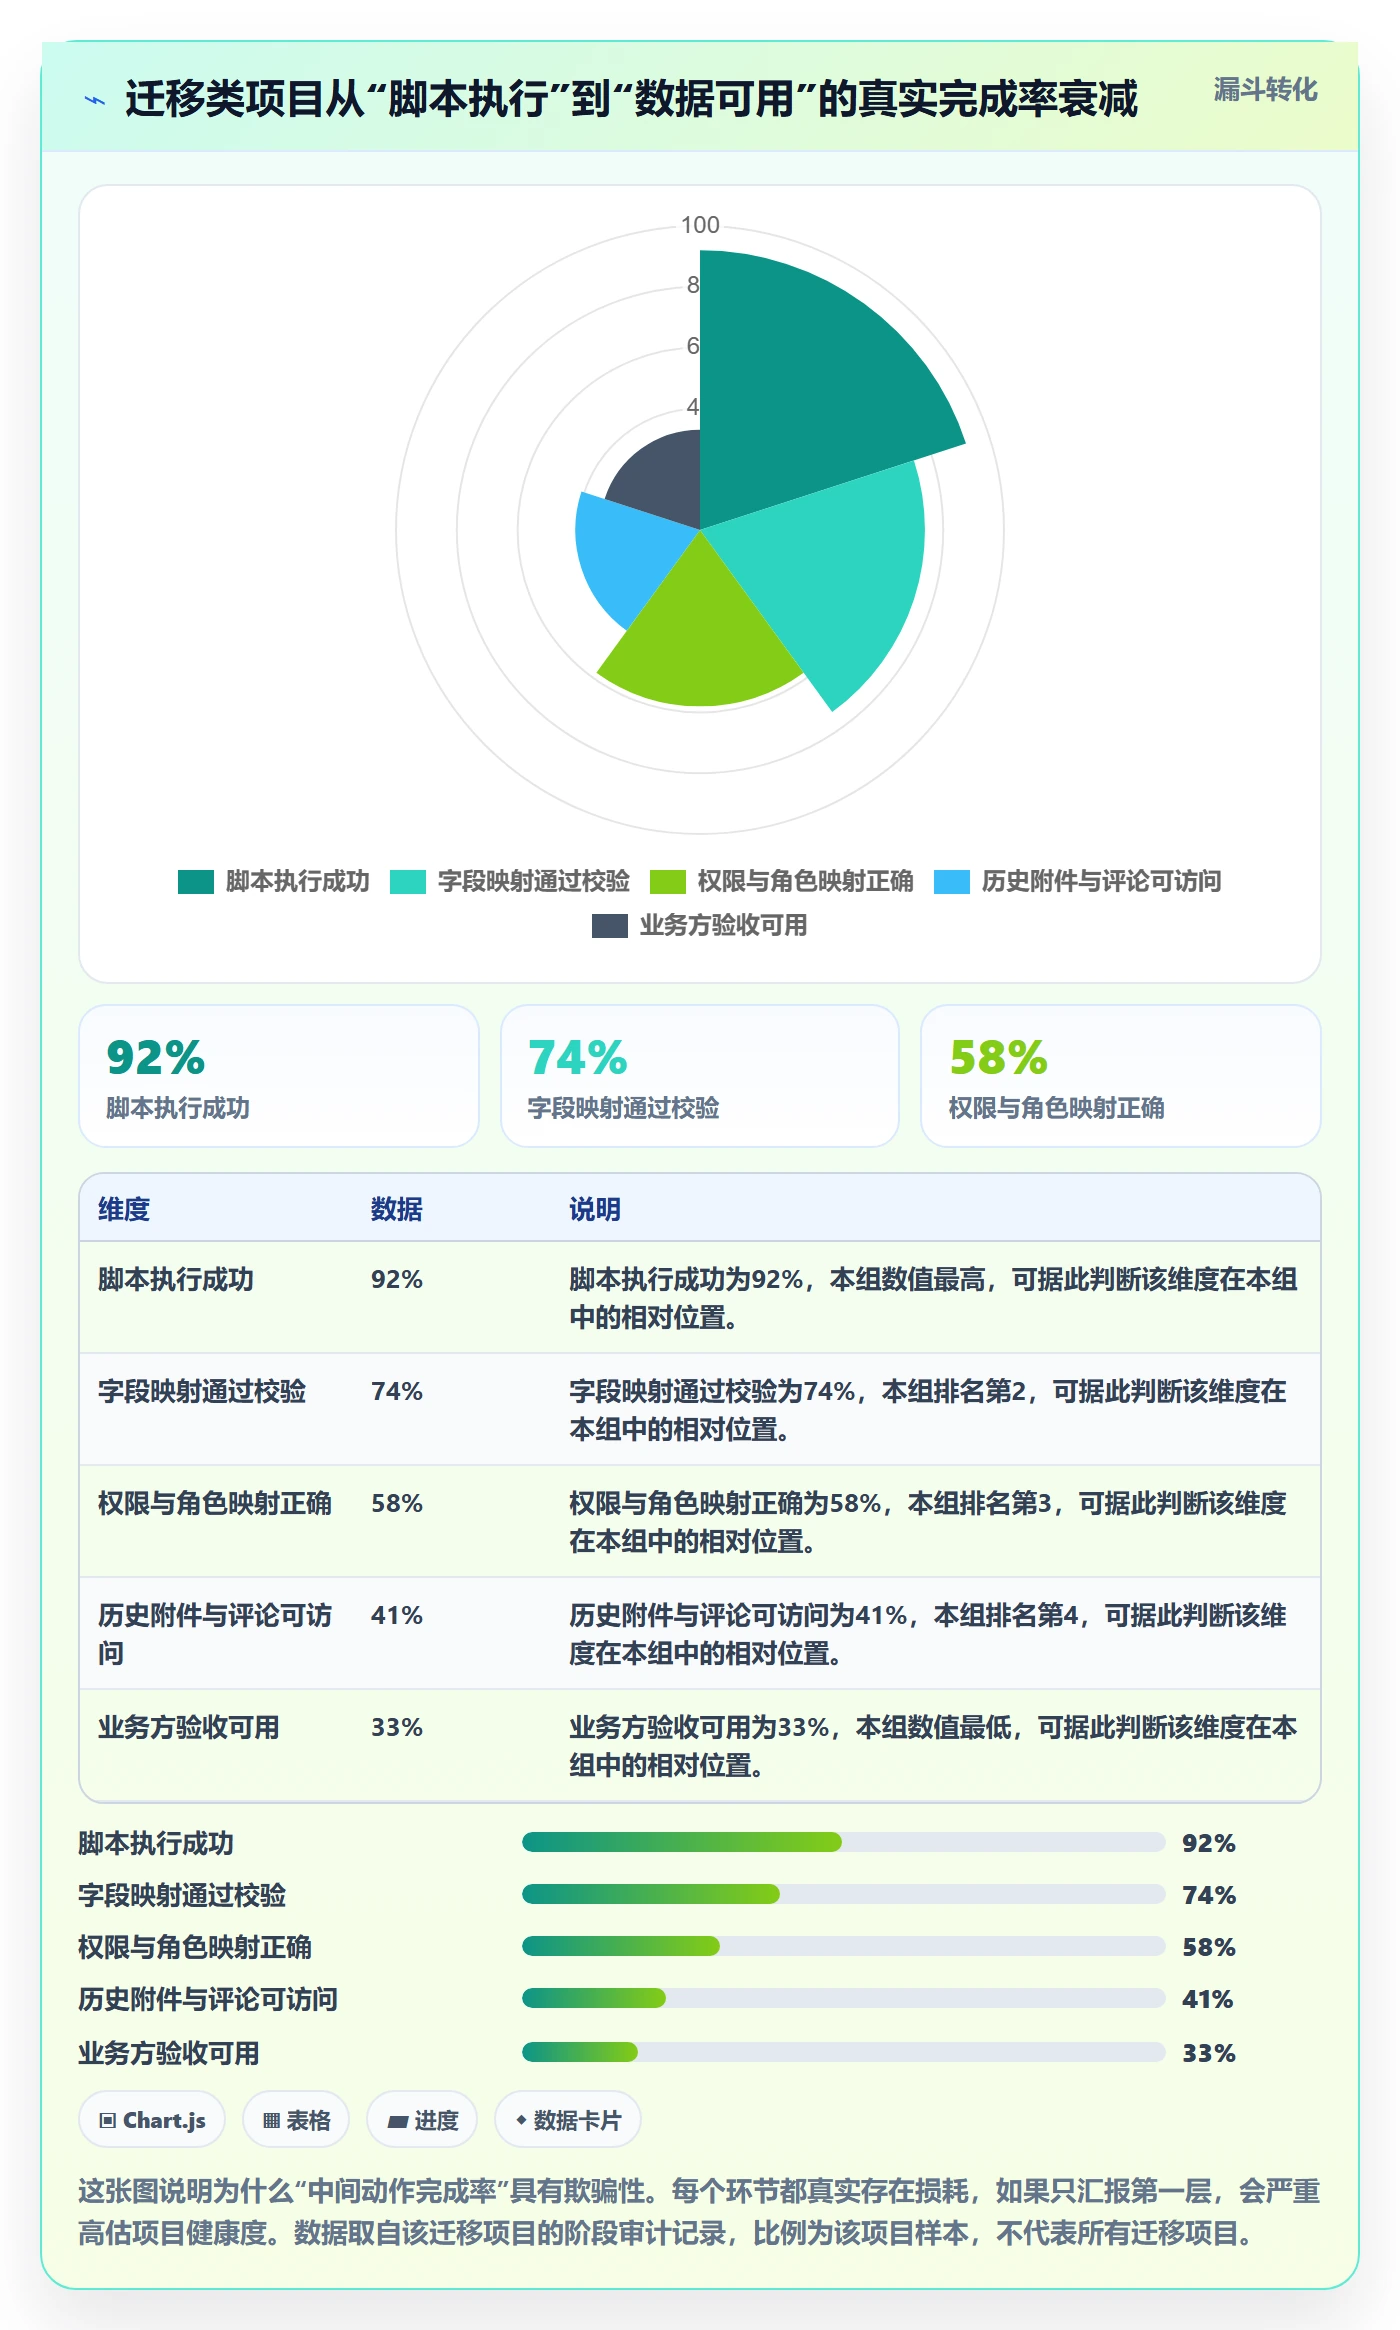Click the 33% value in table

click(x=397, y=1727)
